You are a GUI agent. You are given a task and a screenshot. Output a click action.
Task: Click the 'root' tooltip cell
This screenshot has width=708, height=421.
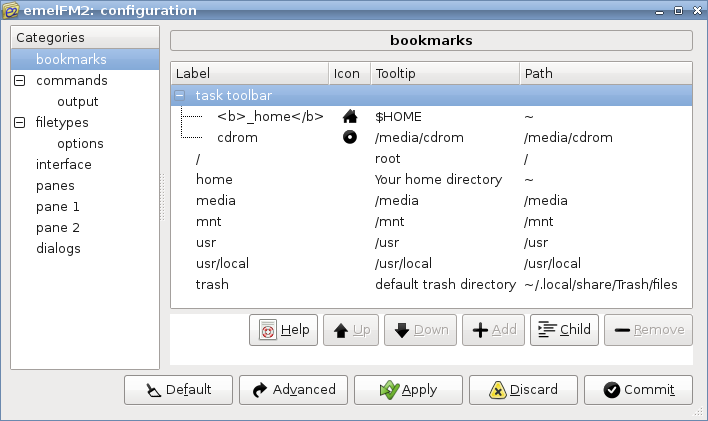pos(387,159)
